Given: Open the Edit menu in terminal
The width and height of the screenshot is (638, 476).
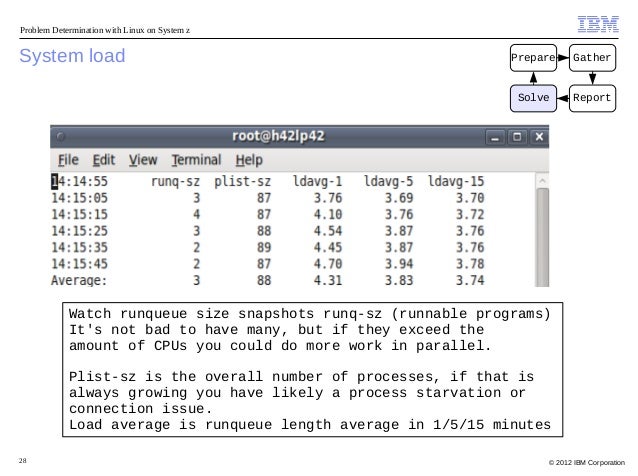Looking at the screenshot, I should 104,160.
